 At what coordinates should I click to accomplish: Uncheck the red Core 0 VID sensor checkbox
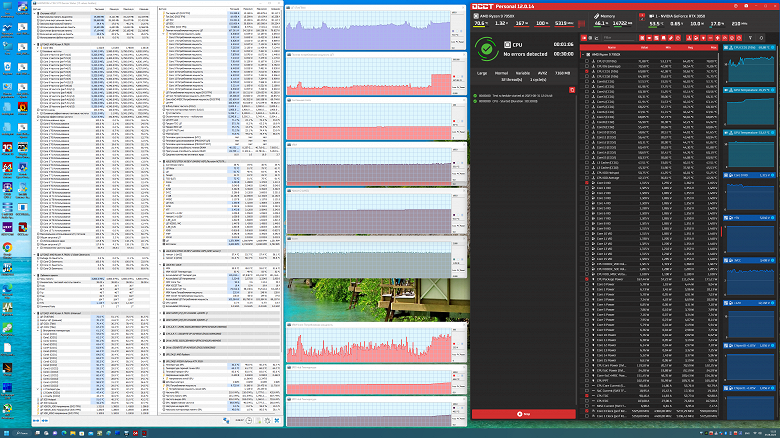point(587,183)
